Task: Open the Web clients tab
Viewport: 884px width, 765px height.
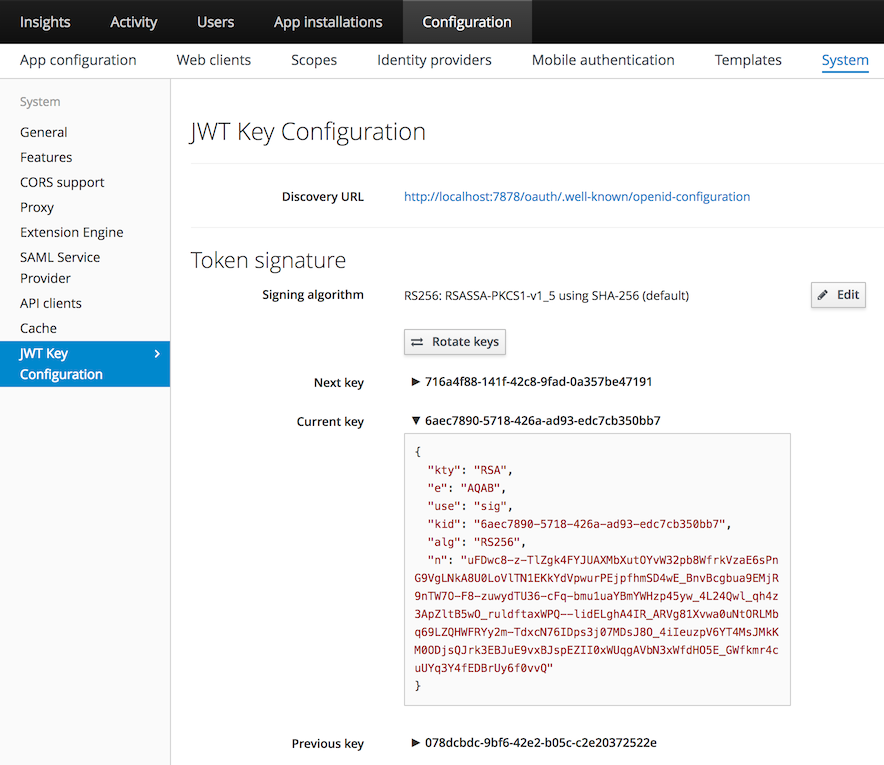Action: (x=213, y=60)
